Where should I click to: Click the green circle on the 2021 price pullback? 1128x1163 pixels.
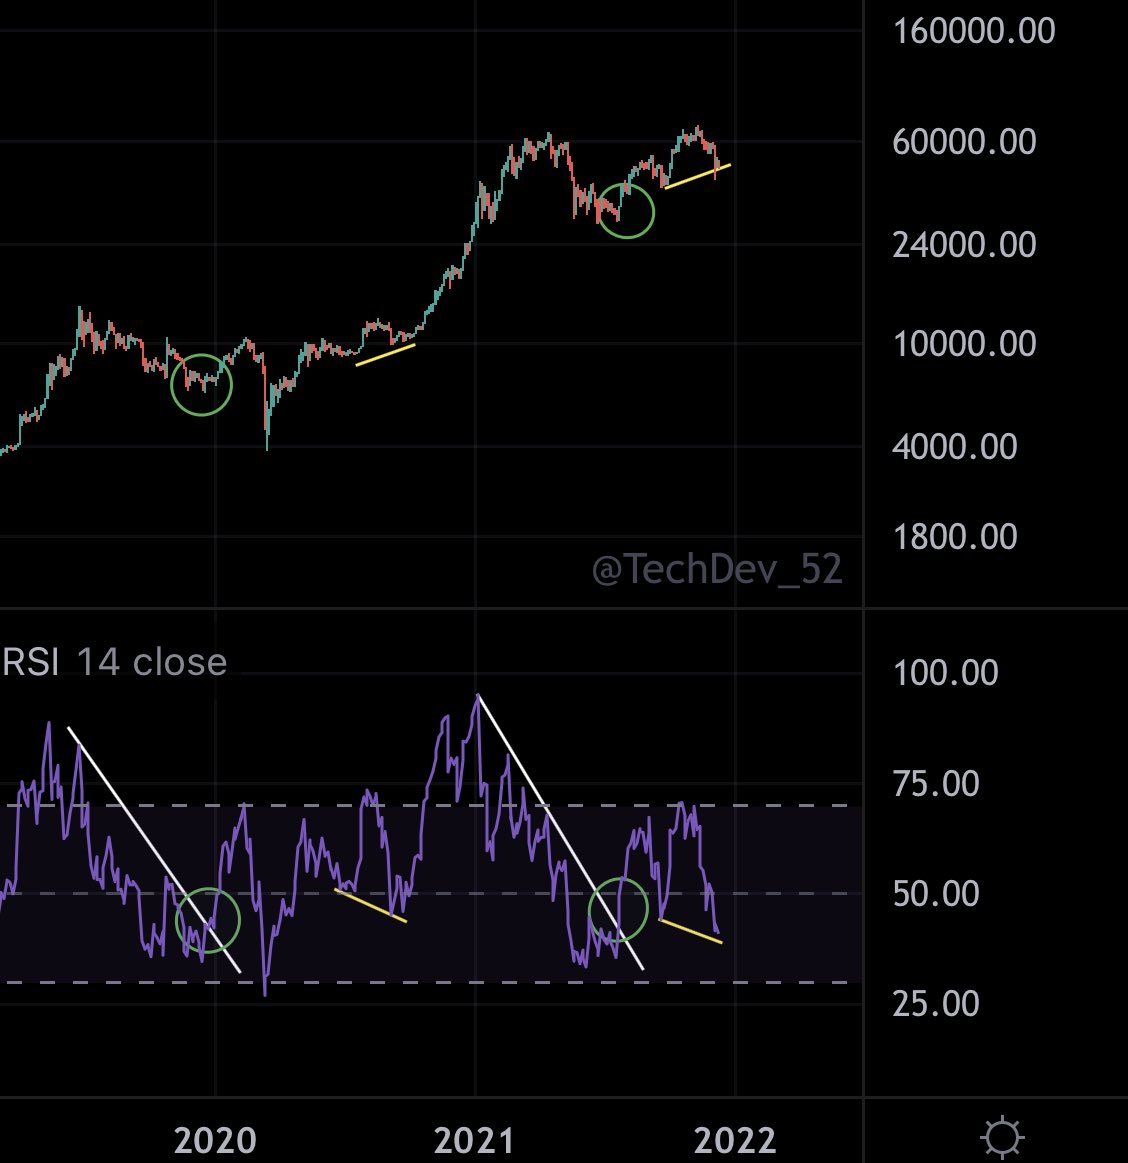tap(628, 211)
